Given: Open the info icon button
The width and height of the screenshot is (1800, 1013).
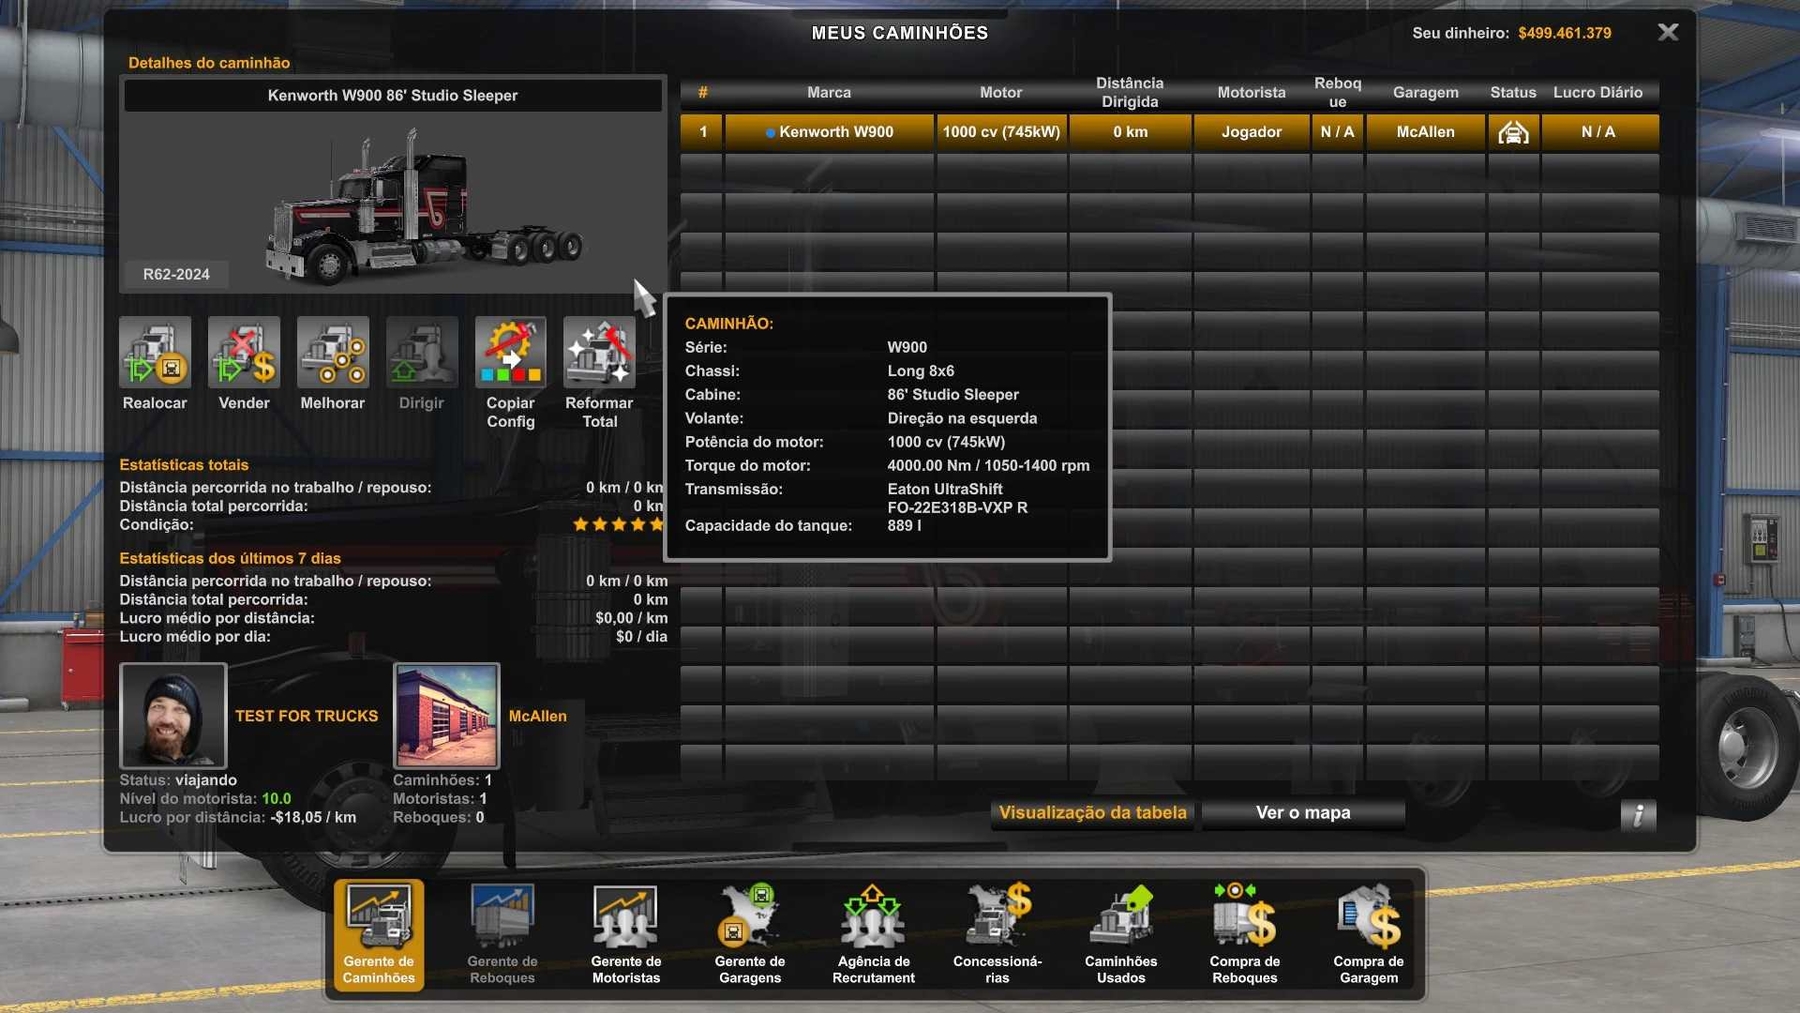Looking at the screenshot, I should [1638, 815].
